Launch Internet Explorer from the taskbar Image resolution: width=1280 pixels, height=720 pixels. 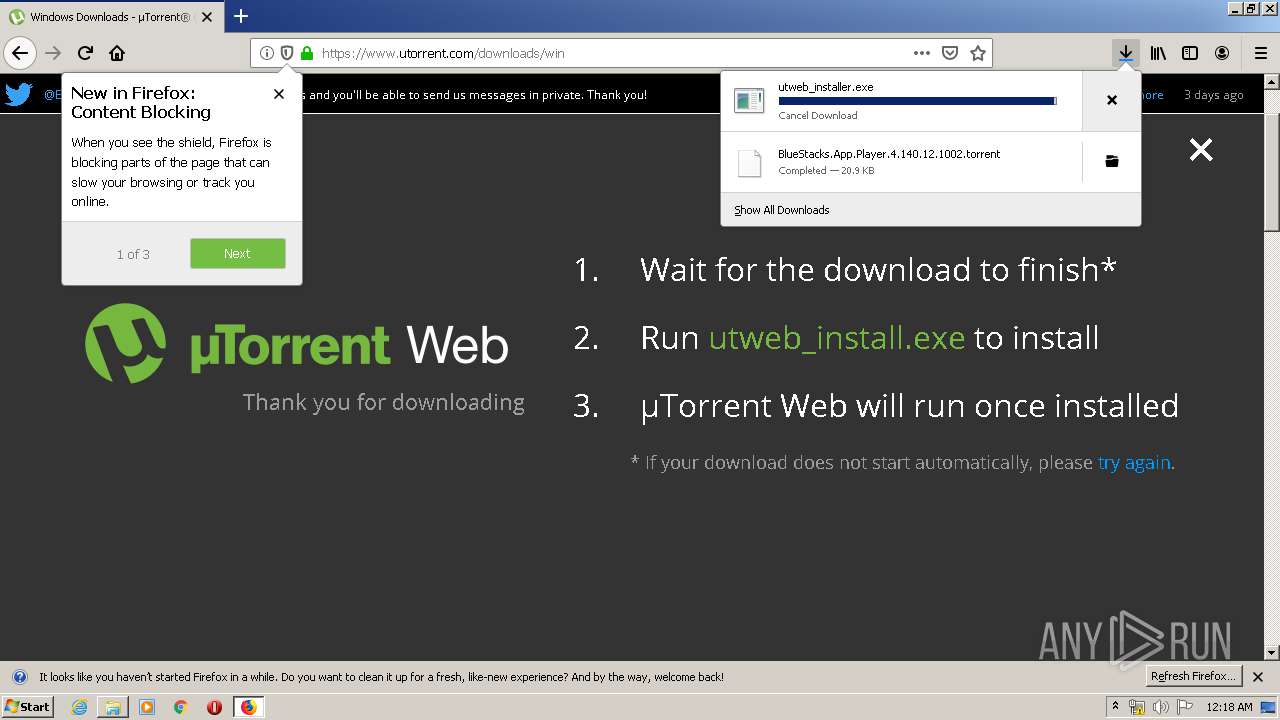(x=80, y=707)
